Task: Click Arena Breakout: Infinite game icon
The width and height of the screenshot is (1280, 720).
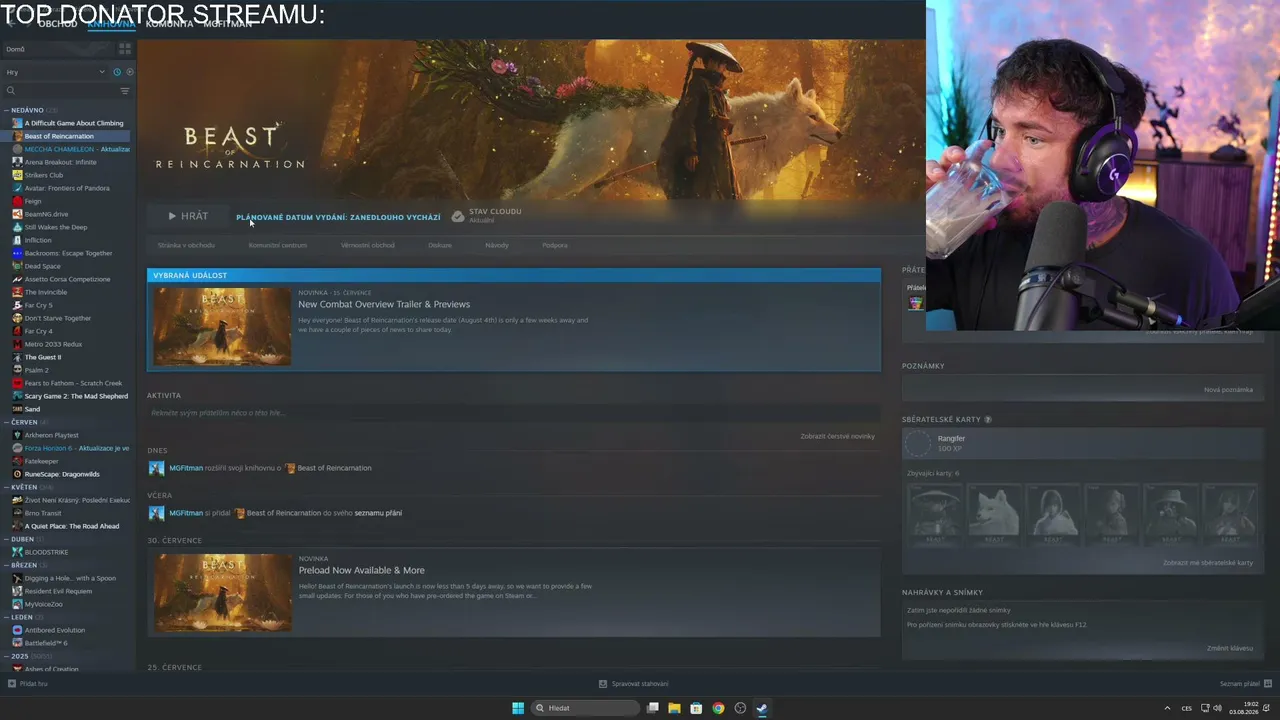Action: point(18,162)
